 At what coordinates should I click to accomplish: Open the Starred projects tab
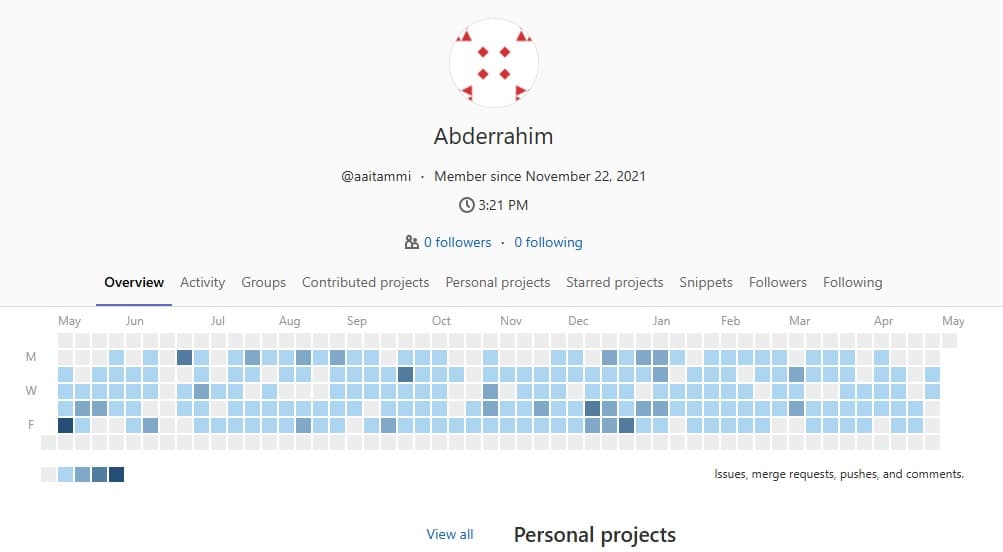coord(614,282)
